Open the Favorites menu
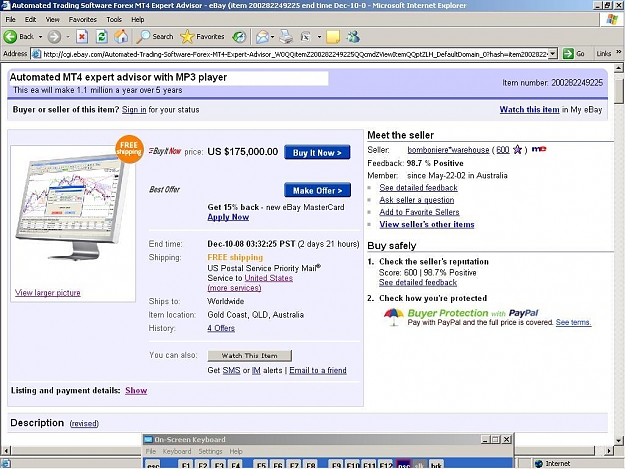Screen dimensions: 625x469 tap(83, 20)
